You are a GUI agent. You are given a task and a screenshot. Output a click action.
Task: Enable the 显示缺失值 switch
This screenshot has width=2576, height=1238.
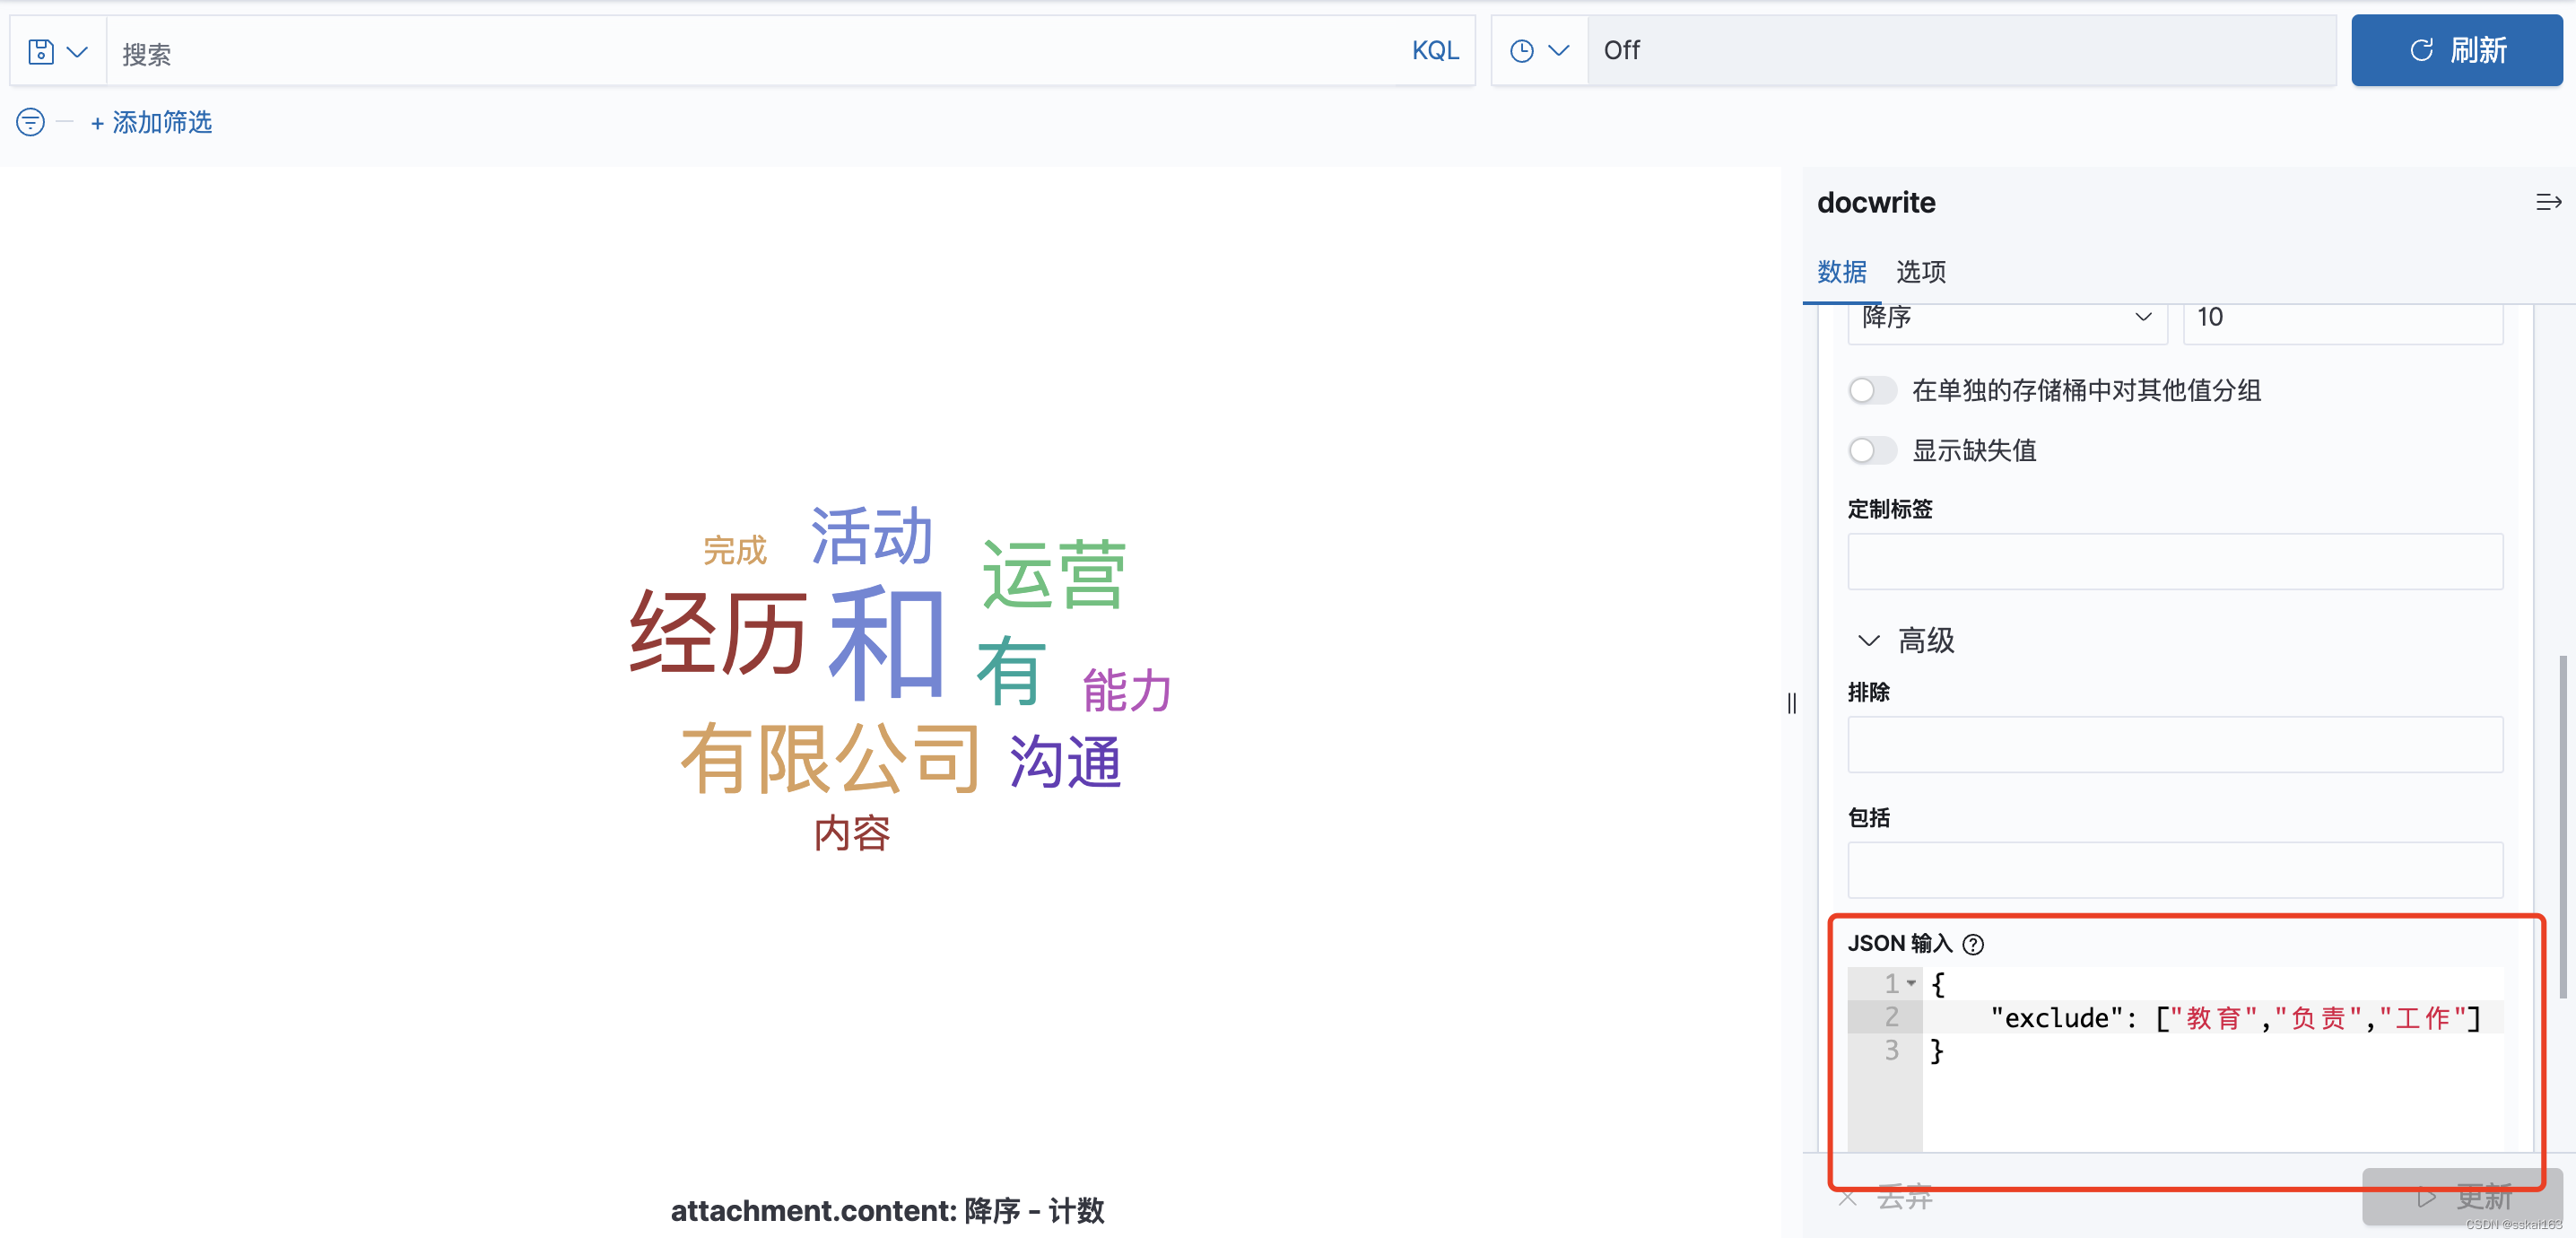click(x=1871, y=450)
